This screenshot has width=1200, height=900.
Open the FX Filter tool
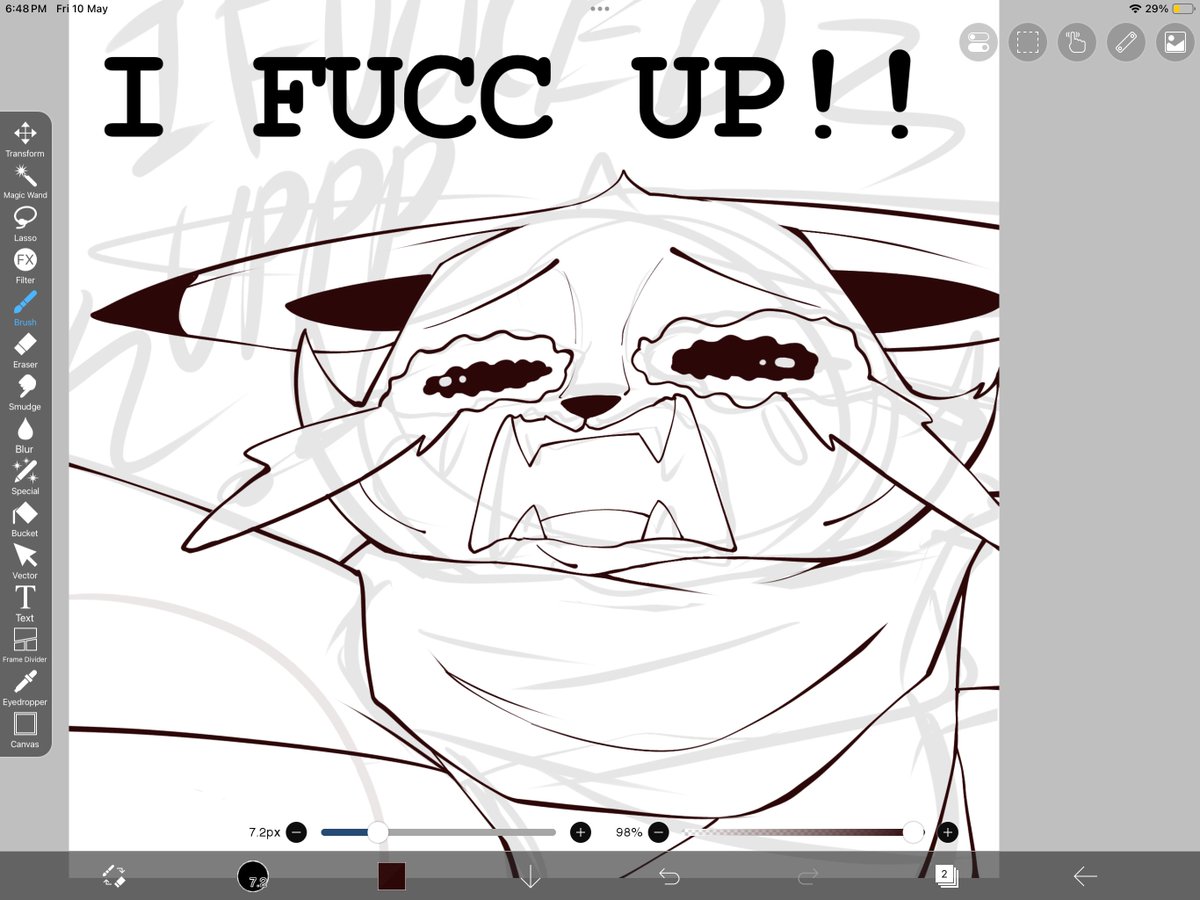25,266
